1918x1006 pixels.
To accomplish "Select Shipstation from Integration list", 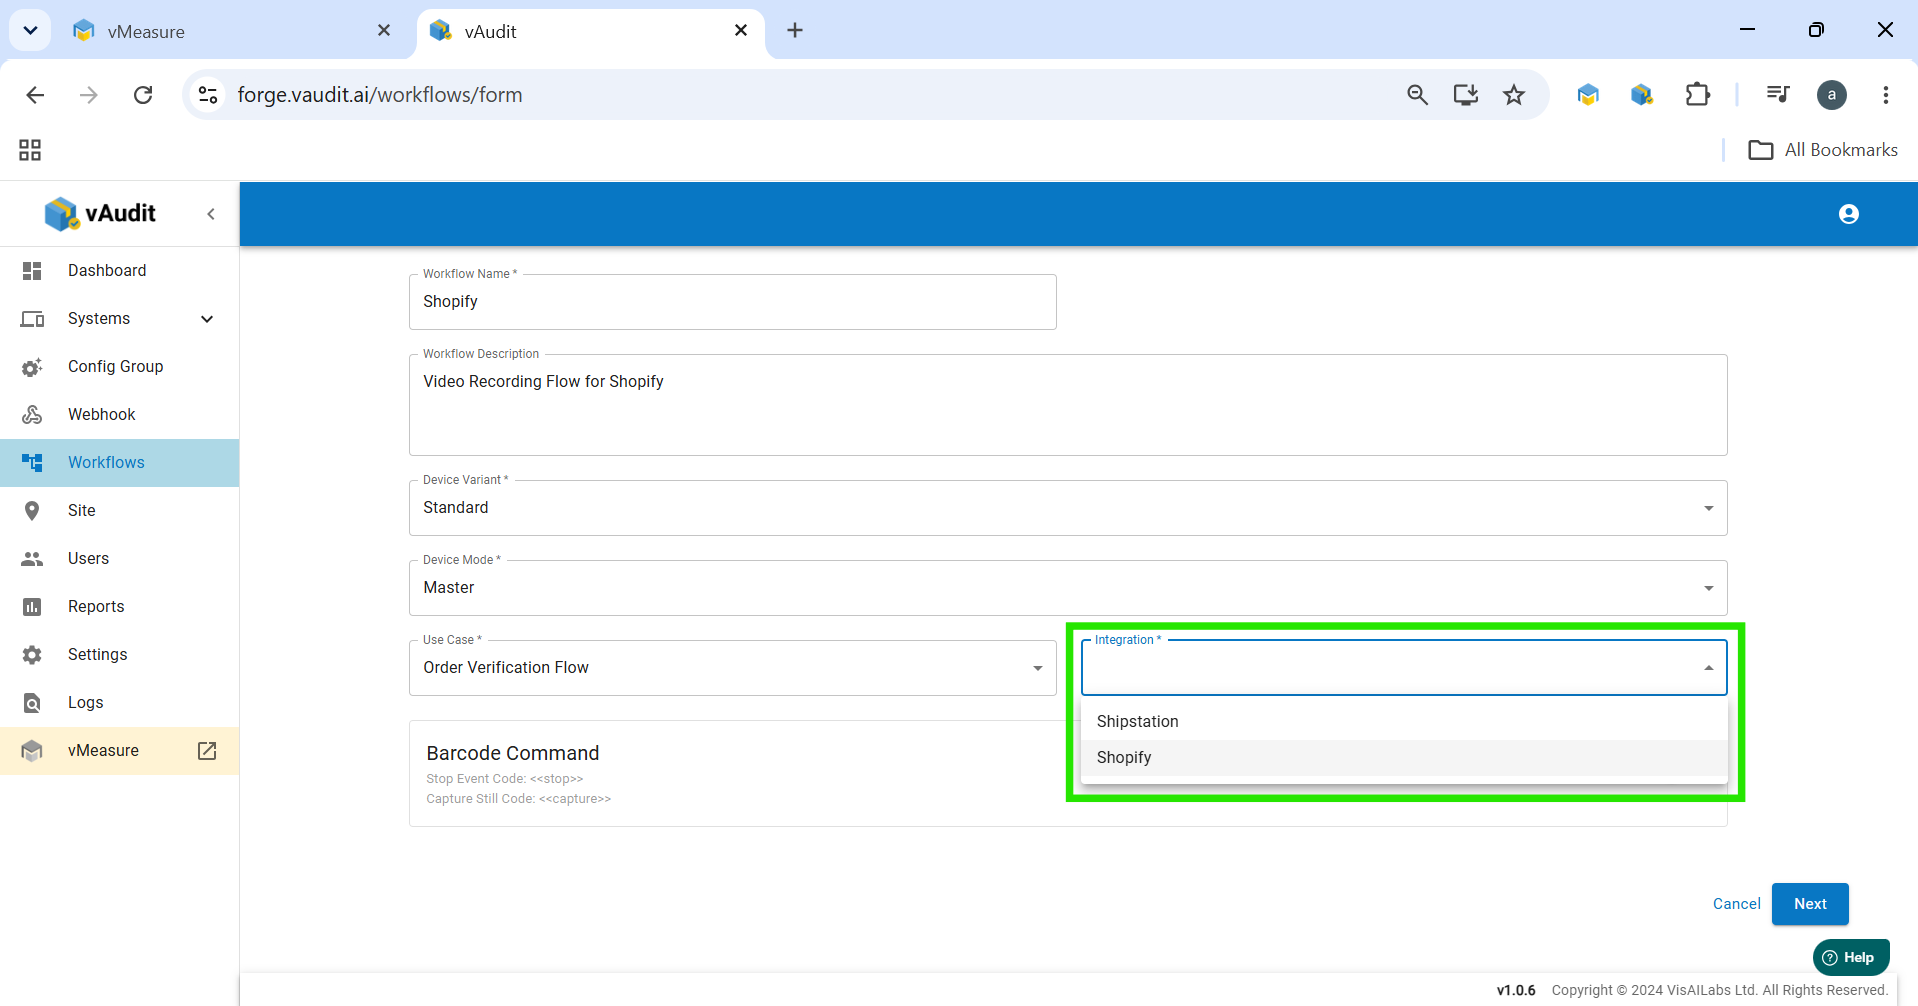I will coord(1404,722).
